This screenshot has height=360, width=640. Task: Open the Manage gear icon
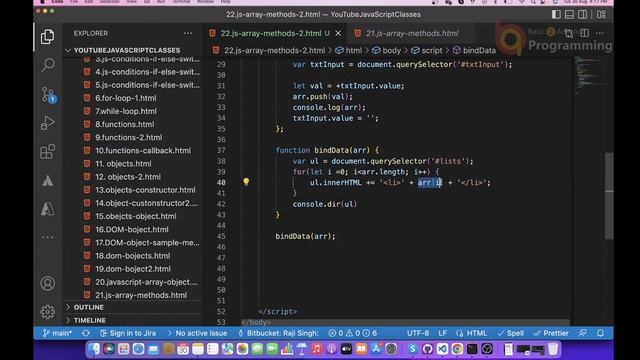click(47, 312)
